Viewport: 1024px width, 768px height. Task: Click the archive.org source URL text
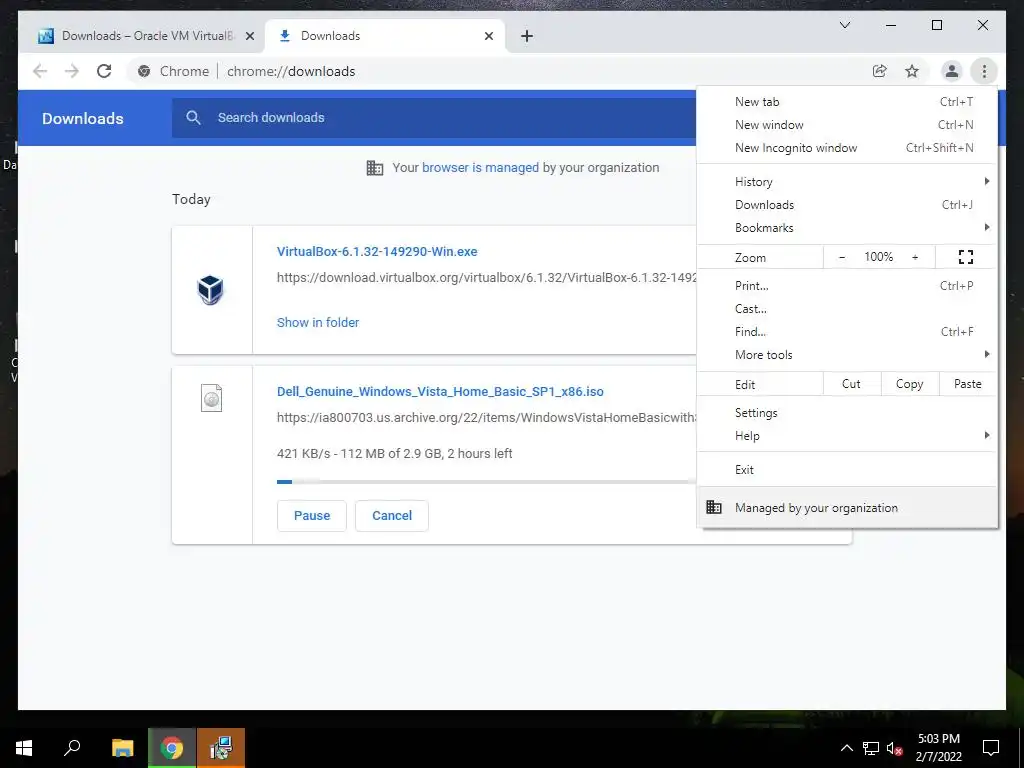(x=487, y=418)
